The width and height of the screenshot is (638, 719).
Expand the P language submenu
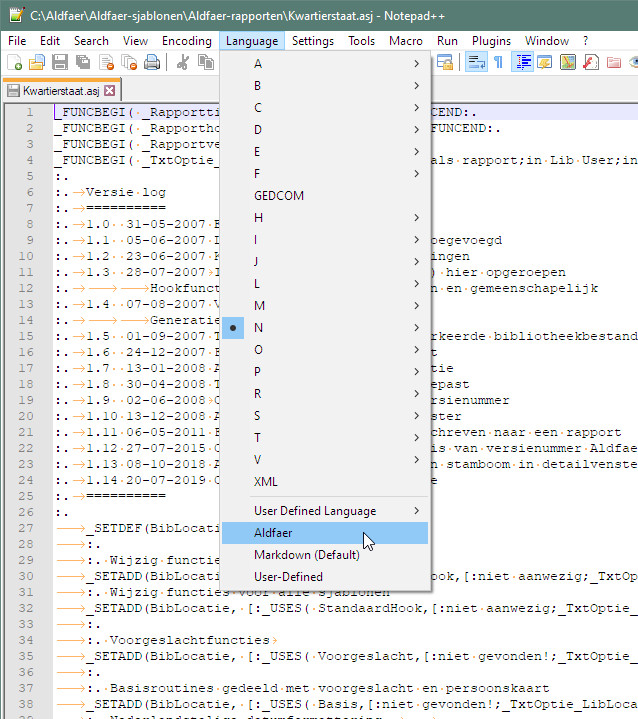325,372
